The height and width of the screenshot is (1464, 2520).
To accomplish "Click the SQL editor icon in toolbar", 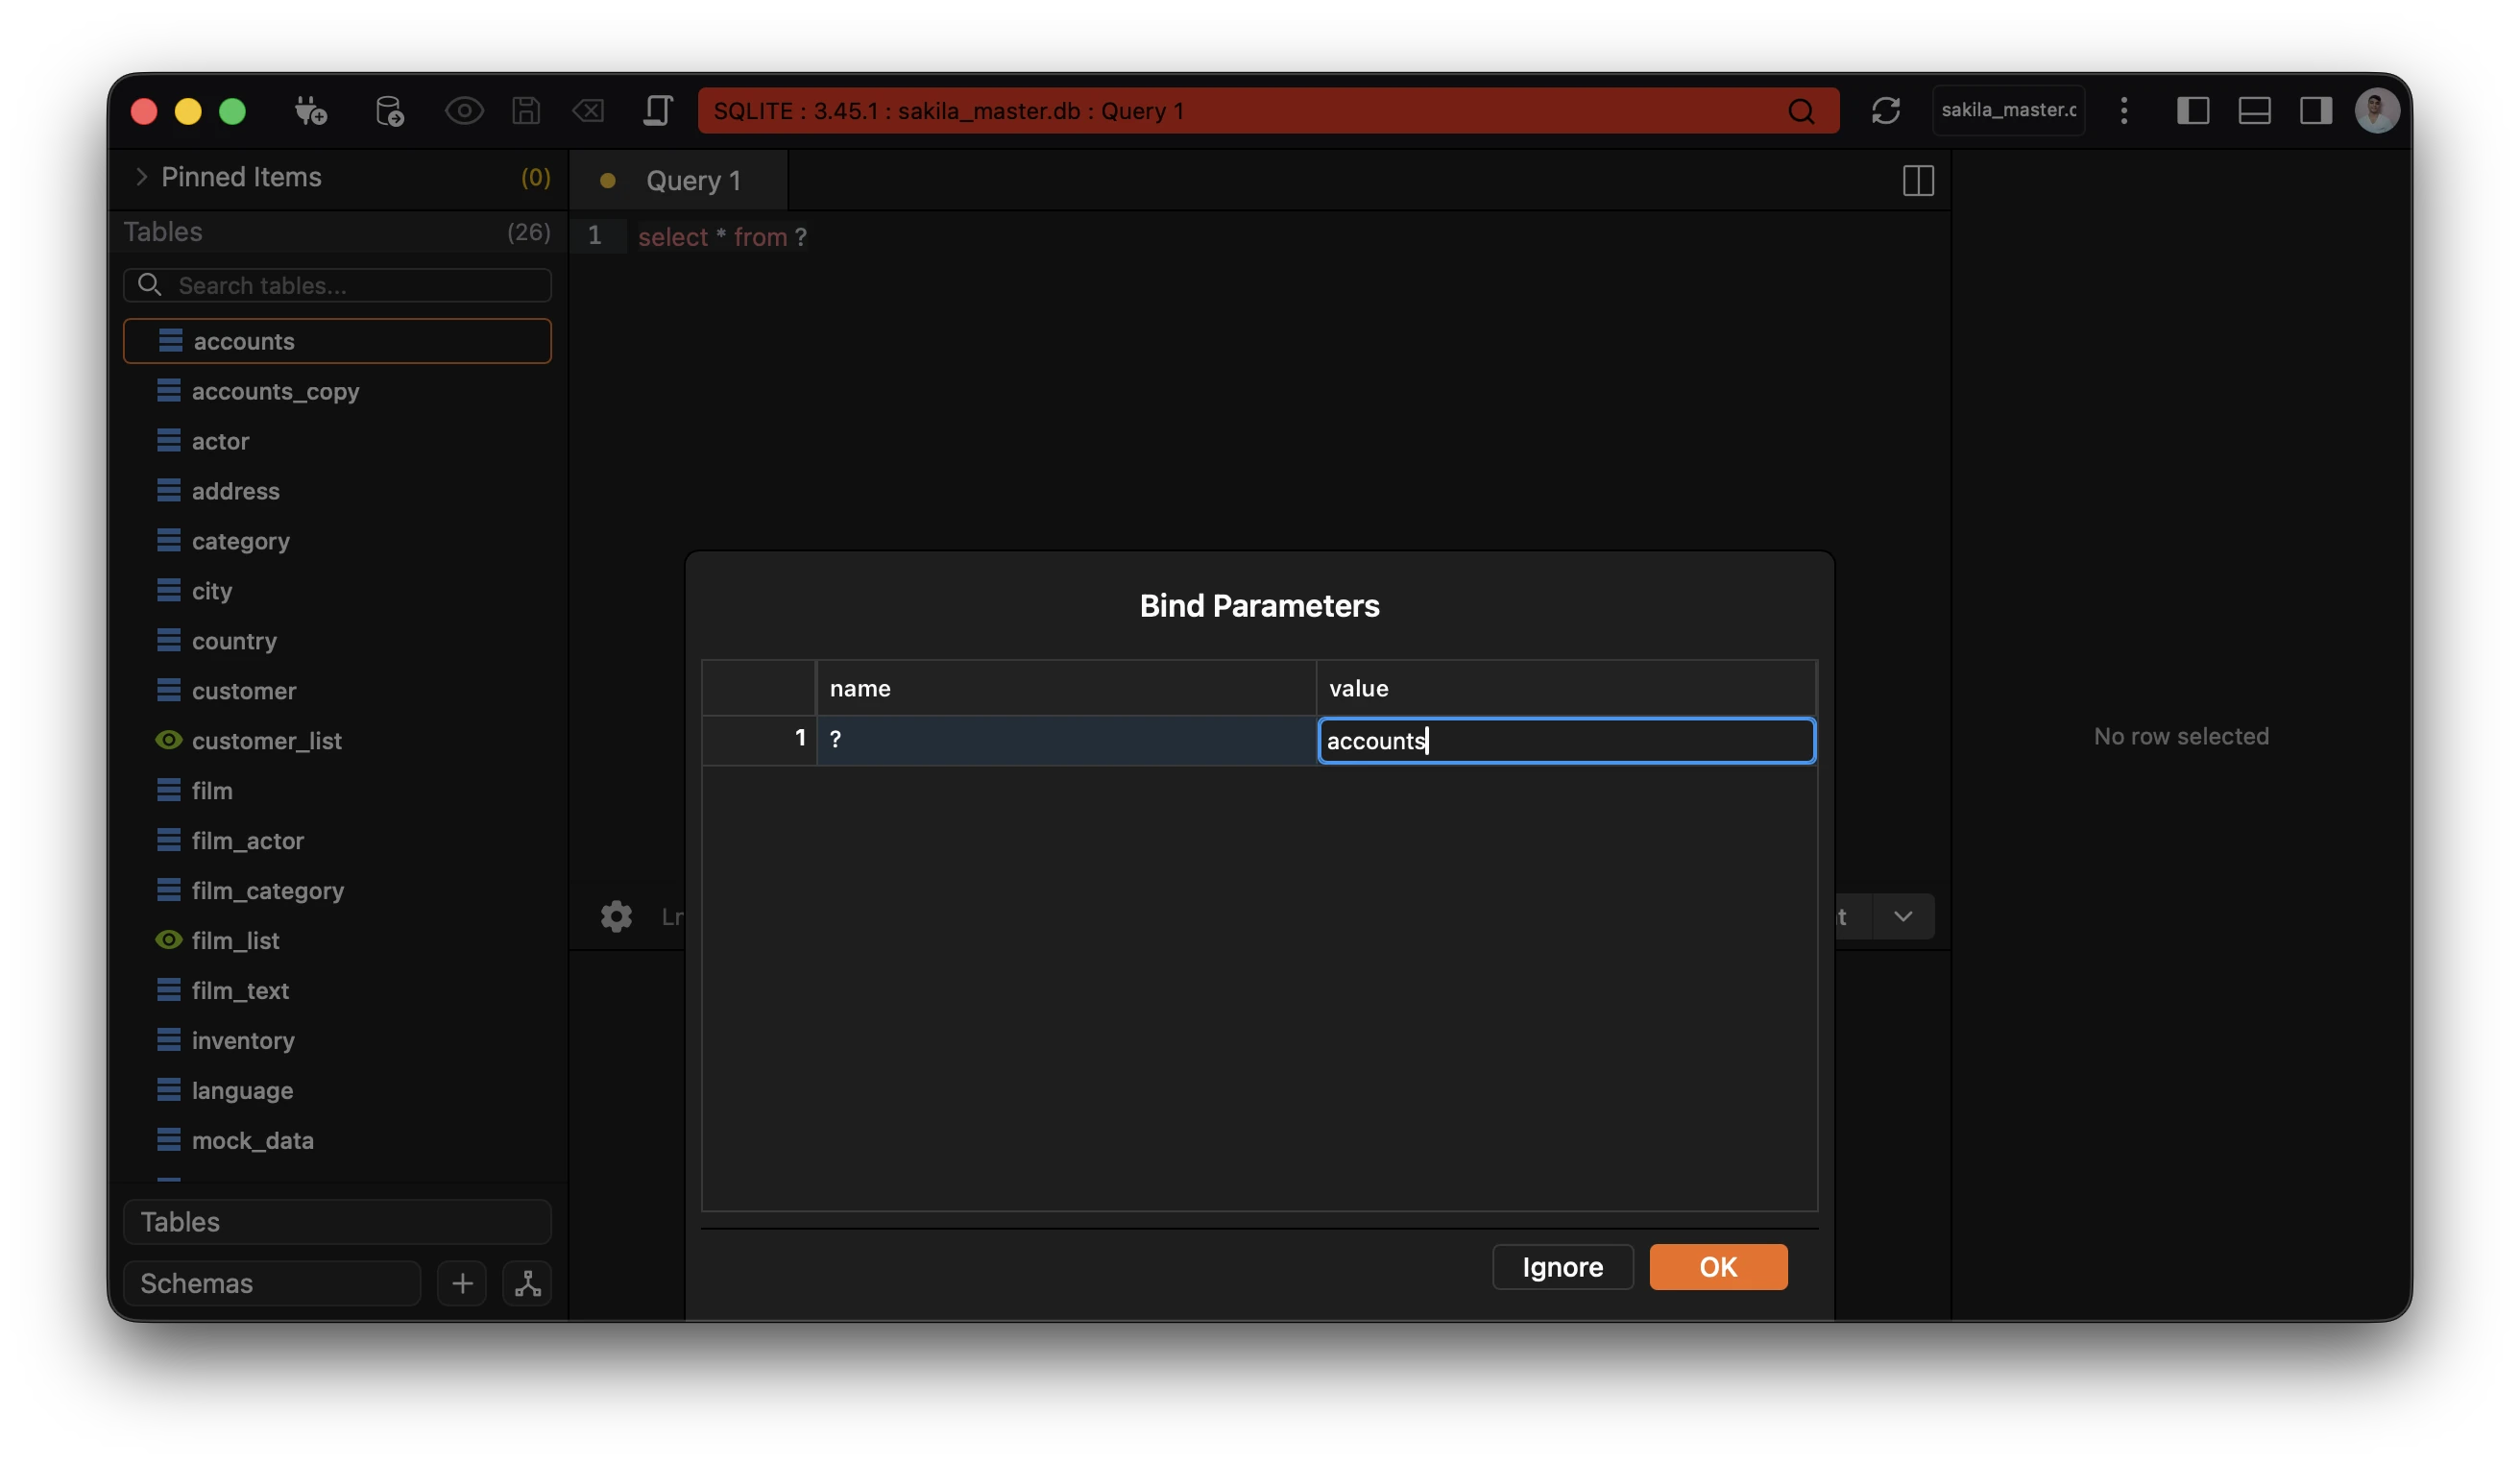I will coord(657,111).
